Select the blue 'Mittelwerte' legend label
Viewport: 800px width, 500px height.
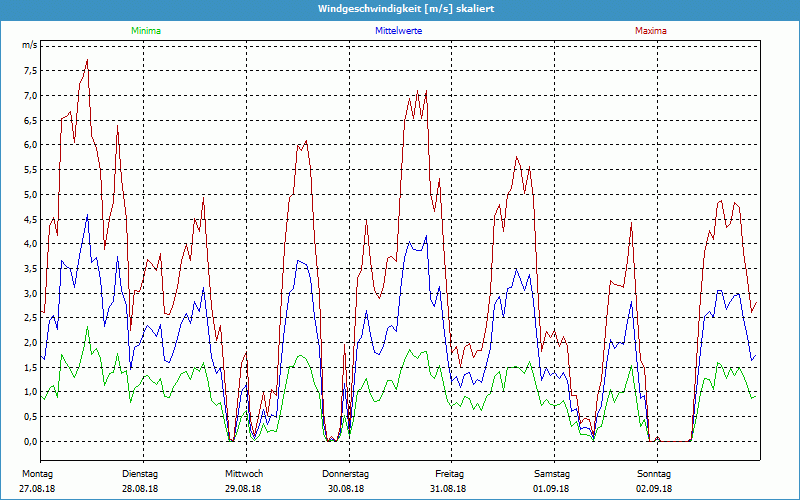point(398,31)
